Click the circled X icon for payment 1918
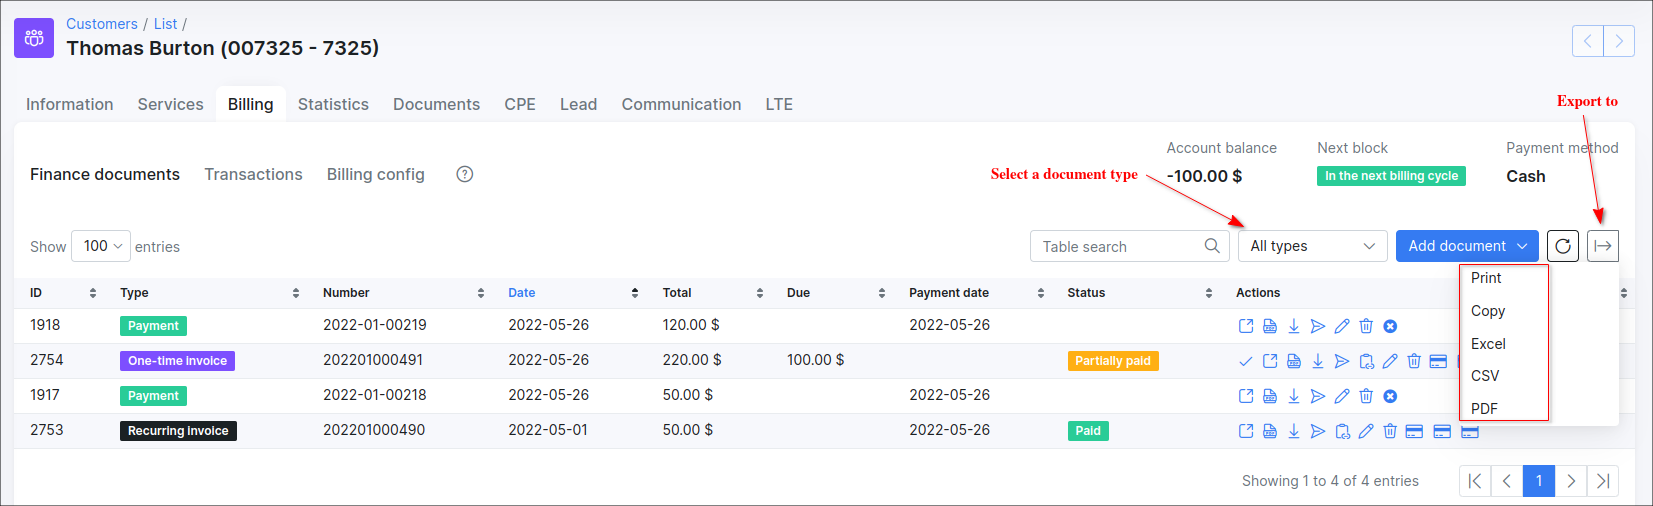The width and height of the screenshot is (1653, 506). 1390,326
